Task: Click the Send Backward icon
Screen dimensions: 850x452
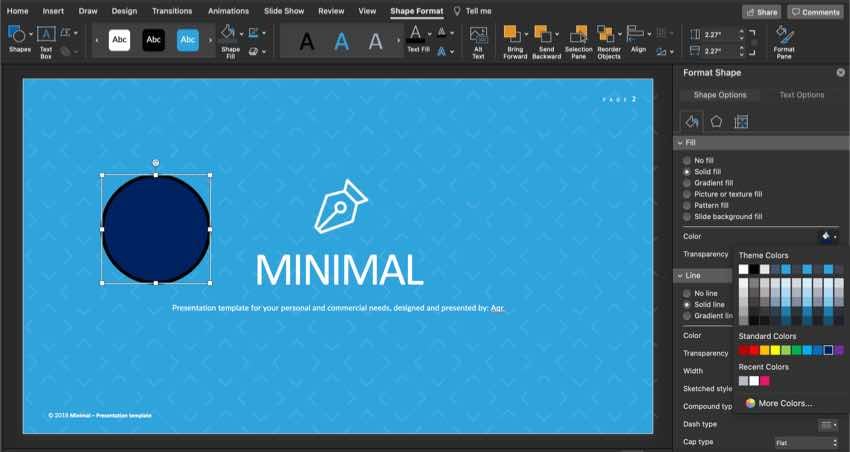Action: [546, 36]
